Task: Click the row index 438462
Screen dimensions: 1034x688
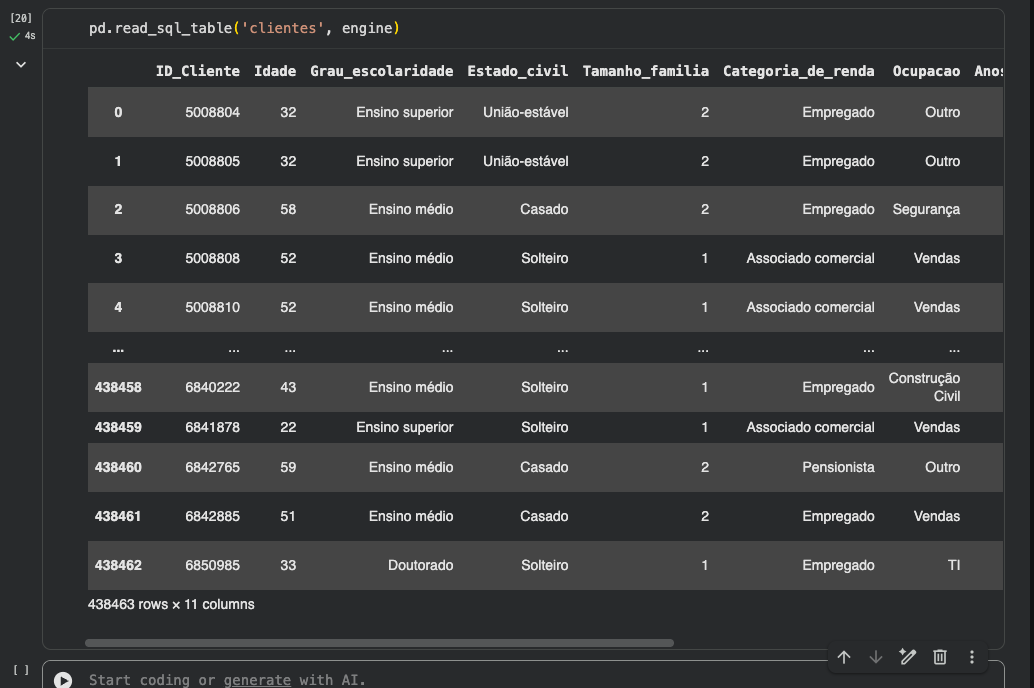Action: click(118, 565)
